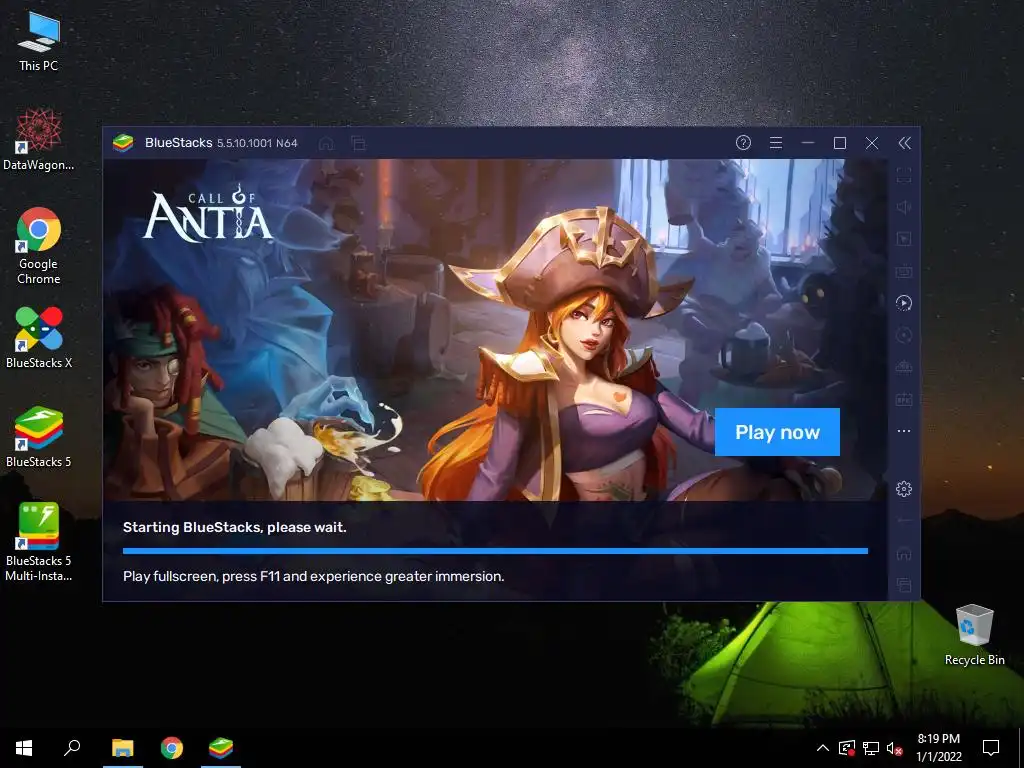This screenshot has width=1024, height=768.
Task: Click the cursor lock icon in BlueStacks sidebar
Action: 904,239
